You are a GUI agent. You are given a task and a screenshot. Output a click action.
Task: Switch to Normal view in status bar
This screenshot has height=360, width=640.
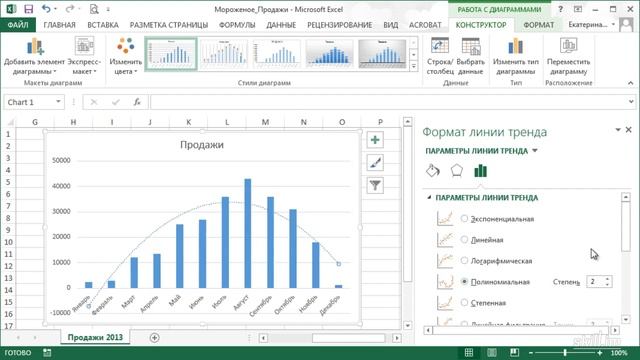[469, 353]
